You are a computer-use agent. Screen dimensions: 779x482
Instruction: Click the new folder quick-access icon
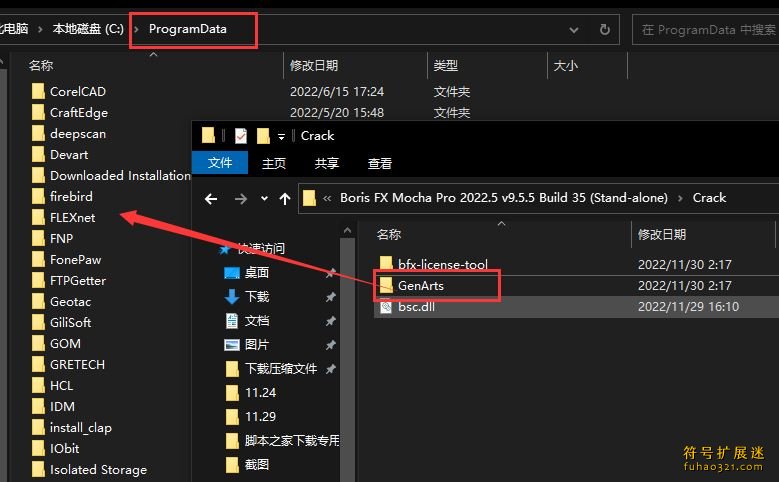[263, 136]
